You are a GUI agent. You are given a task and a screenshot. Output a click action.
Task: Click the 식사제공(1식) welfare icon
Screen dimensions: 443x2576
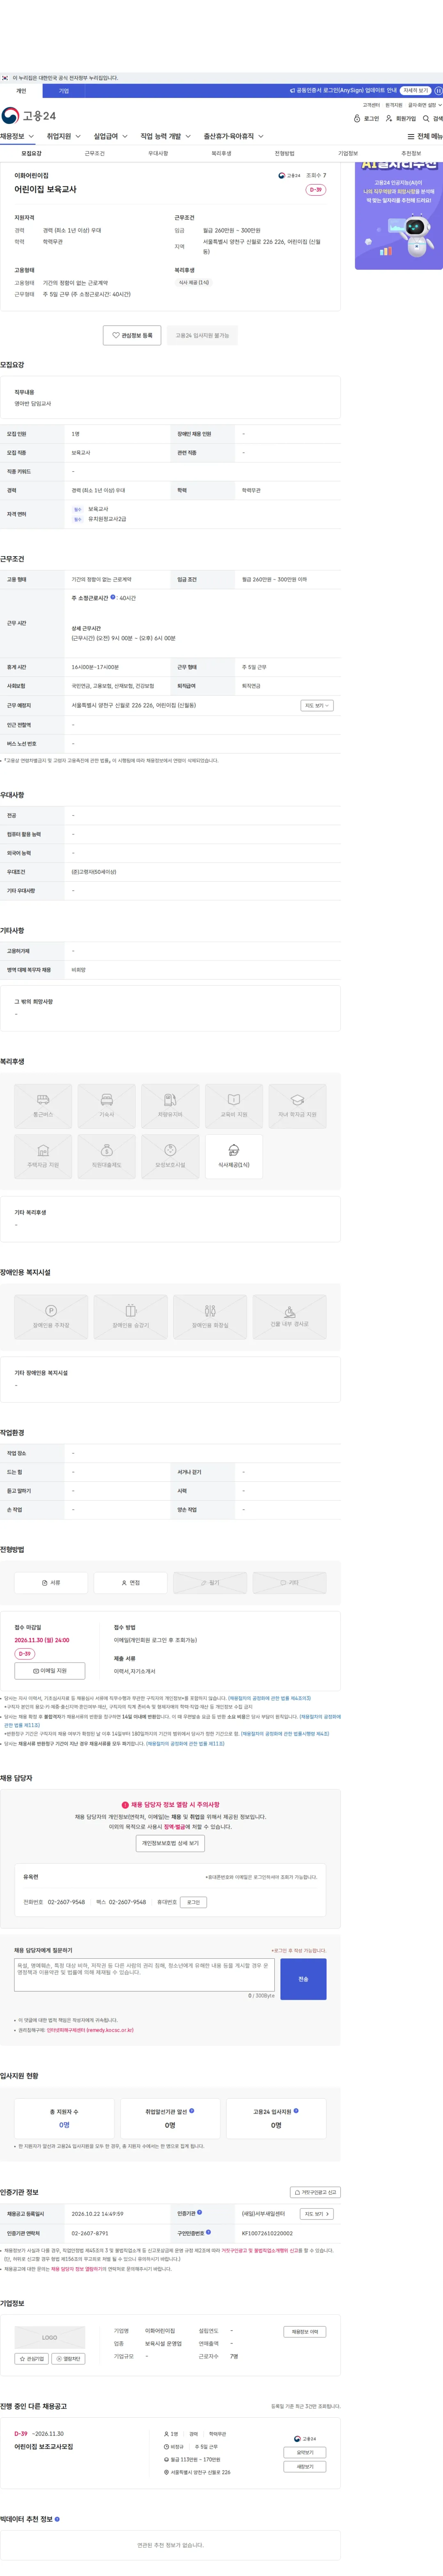pyautogui.click(x=234, y=1156)
